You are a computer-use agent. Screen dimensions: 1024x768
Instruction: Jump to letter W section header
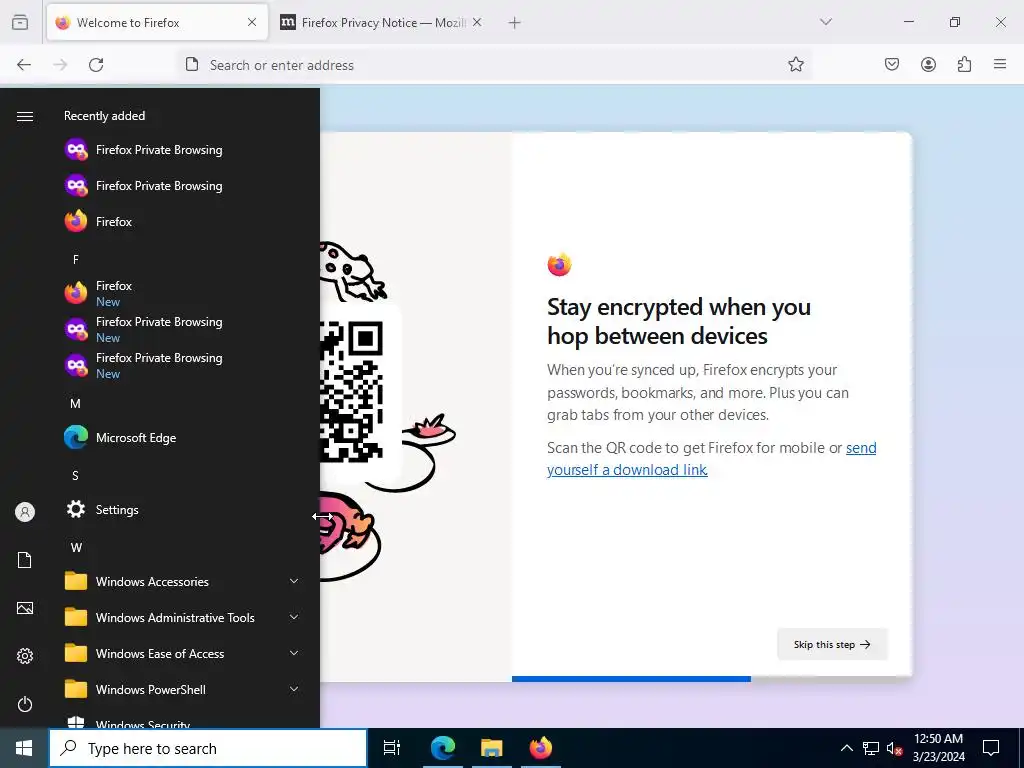(x=76, y=548)
